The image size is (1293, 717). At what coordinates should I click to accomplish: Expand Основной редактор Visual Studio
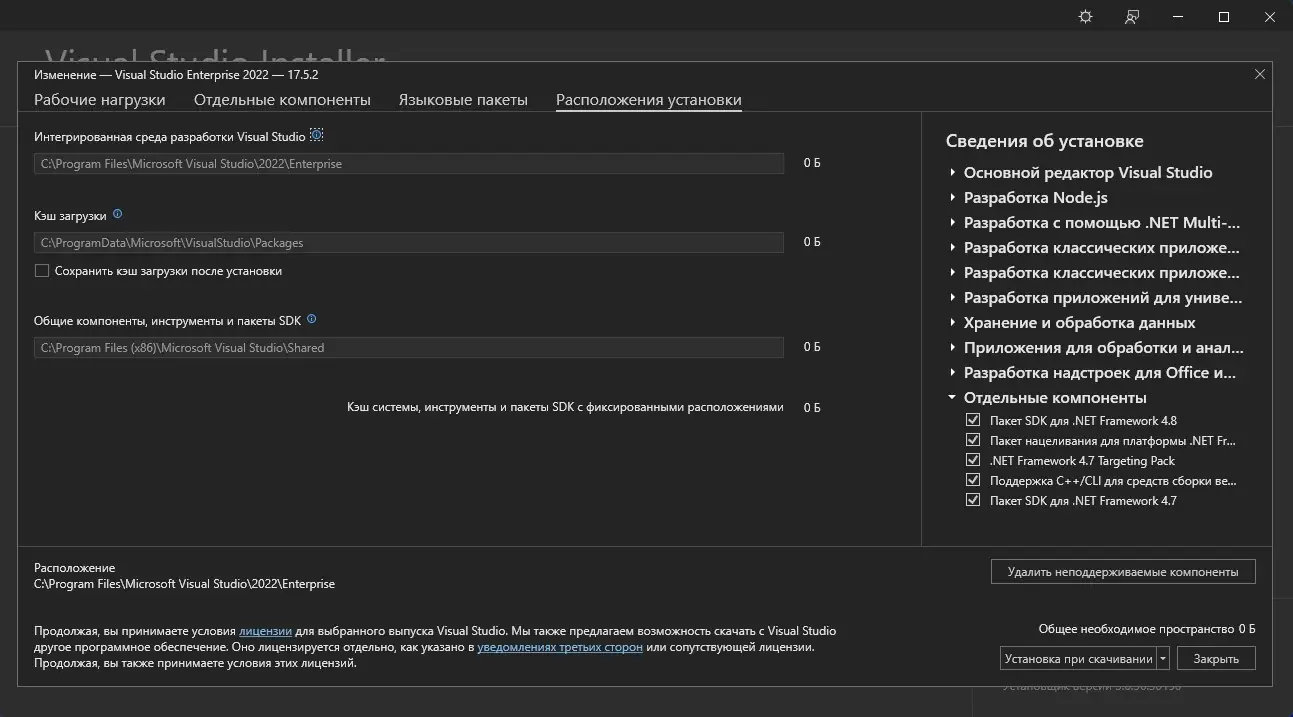[951, 172]
